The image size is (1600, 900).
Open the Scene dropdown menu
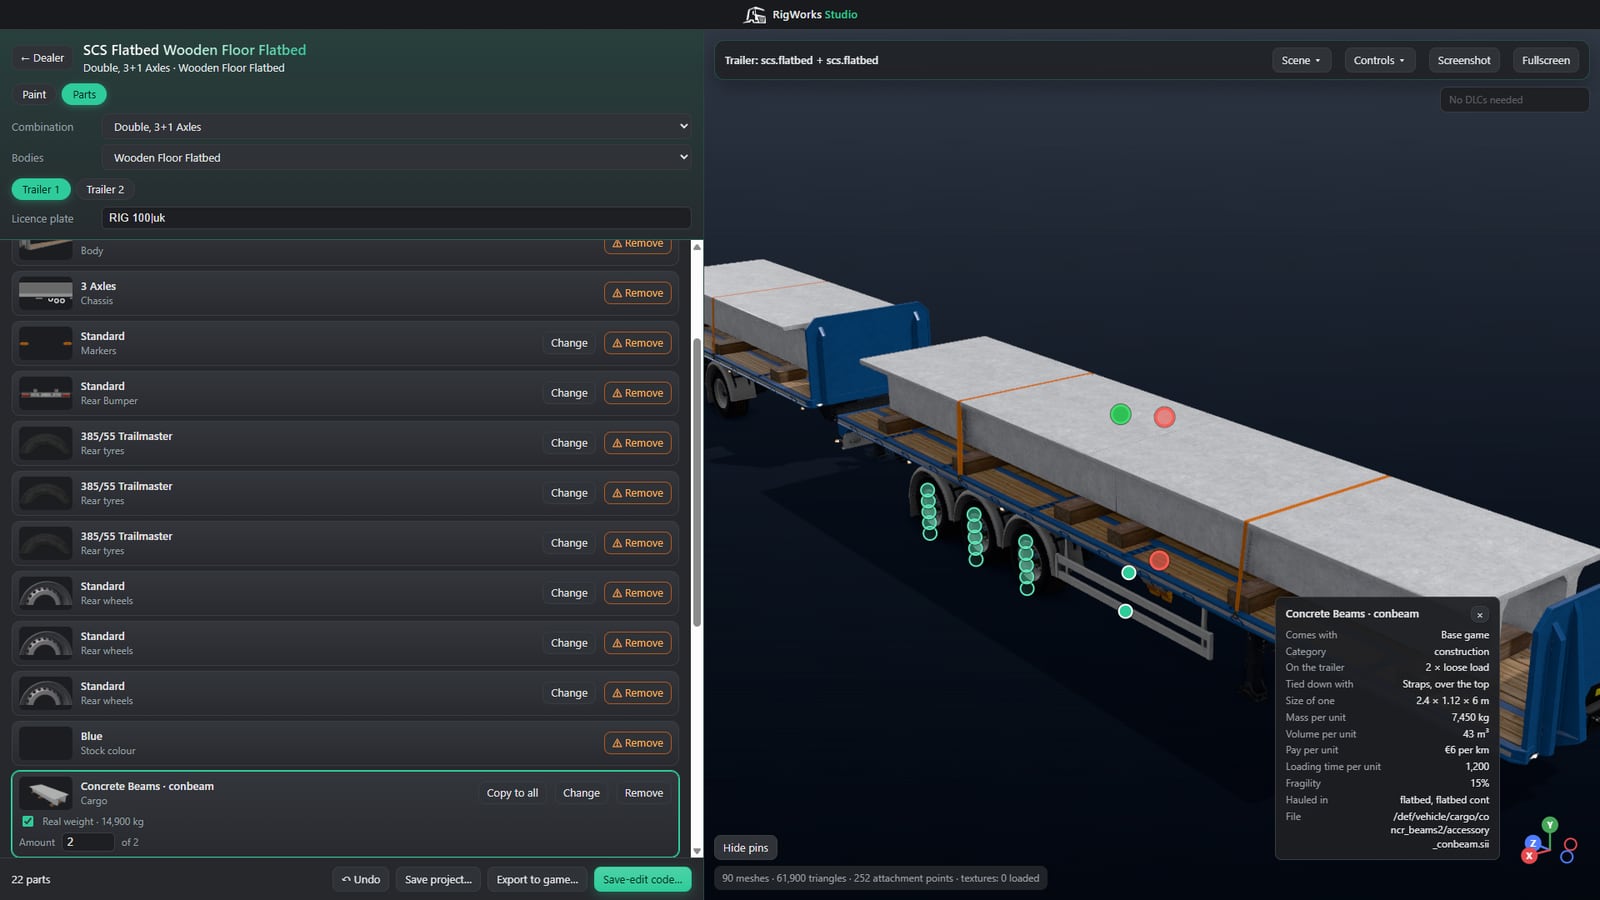[1301, 60]
